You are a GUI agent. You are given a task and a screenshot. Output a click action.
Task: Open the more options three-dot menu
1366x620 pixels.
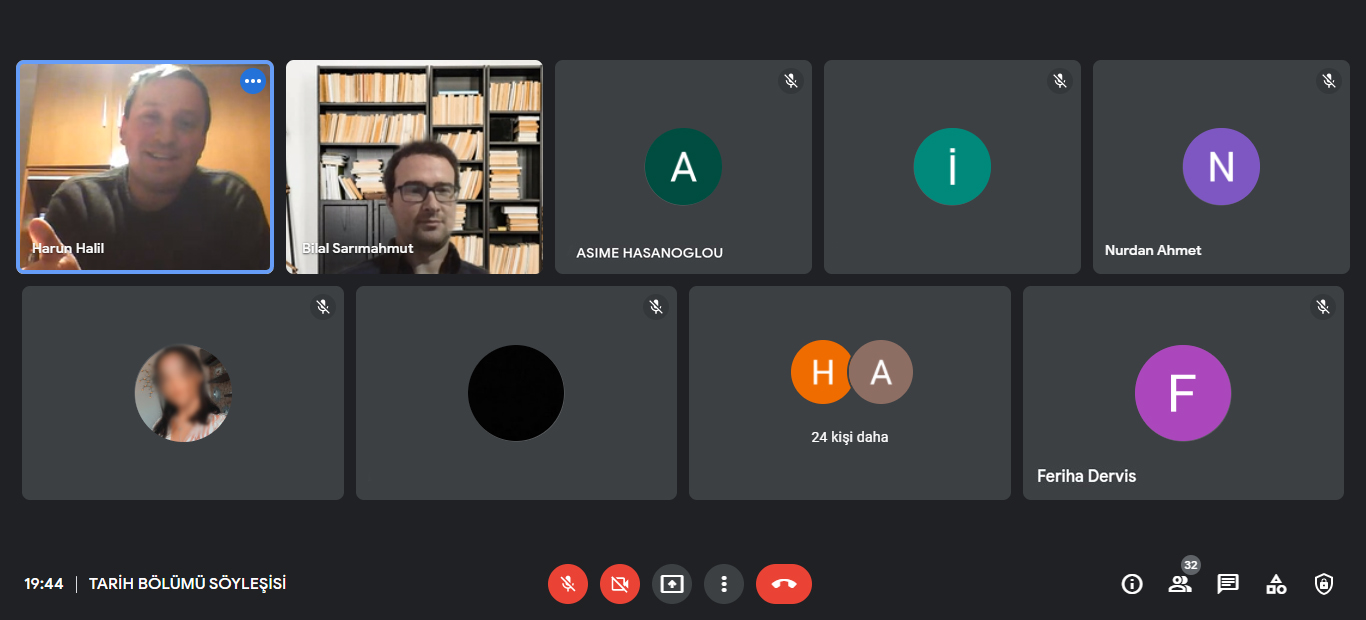724,584
